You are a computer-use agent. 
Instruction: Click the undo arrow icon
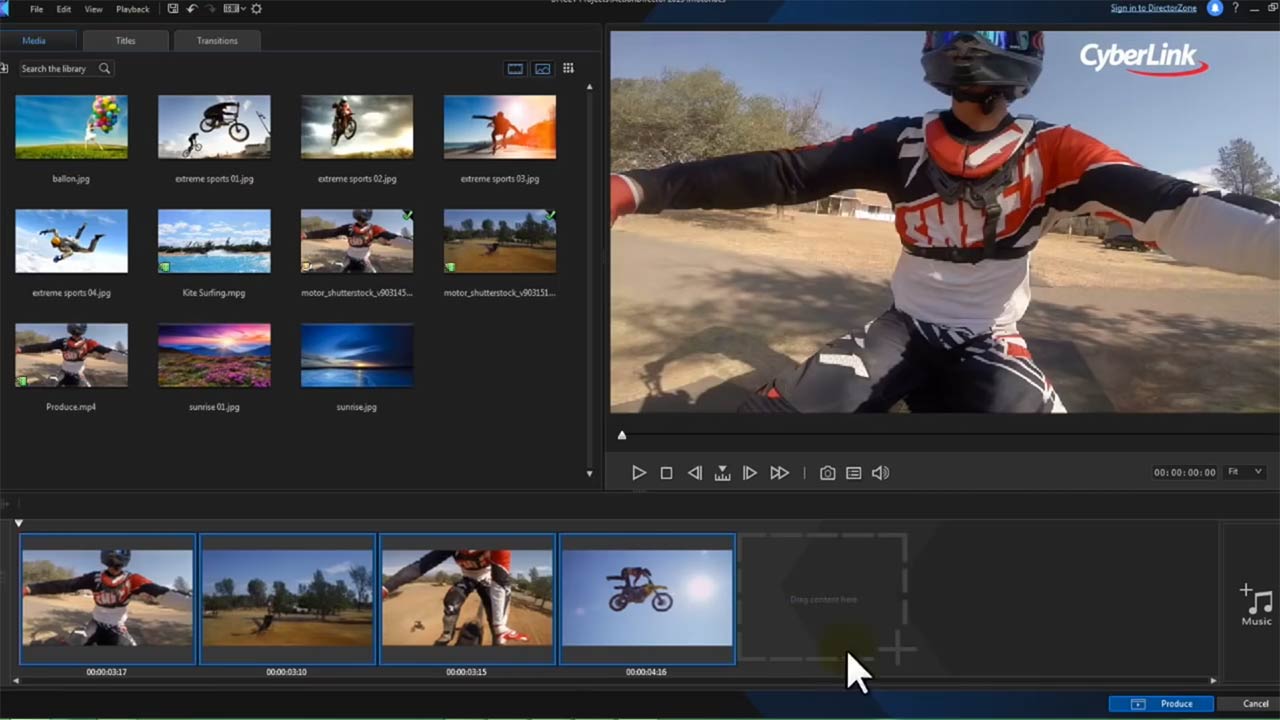coord(192,9)
